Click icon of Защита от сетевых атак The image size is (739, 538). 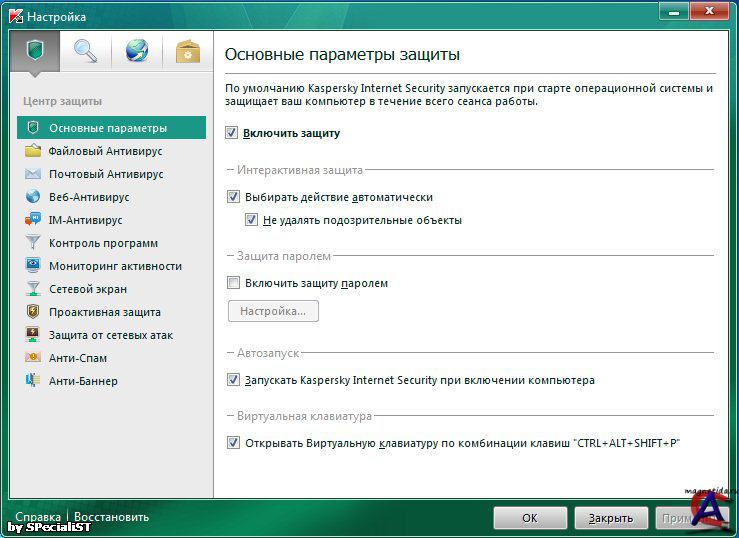coord(33,335)
